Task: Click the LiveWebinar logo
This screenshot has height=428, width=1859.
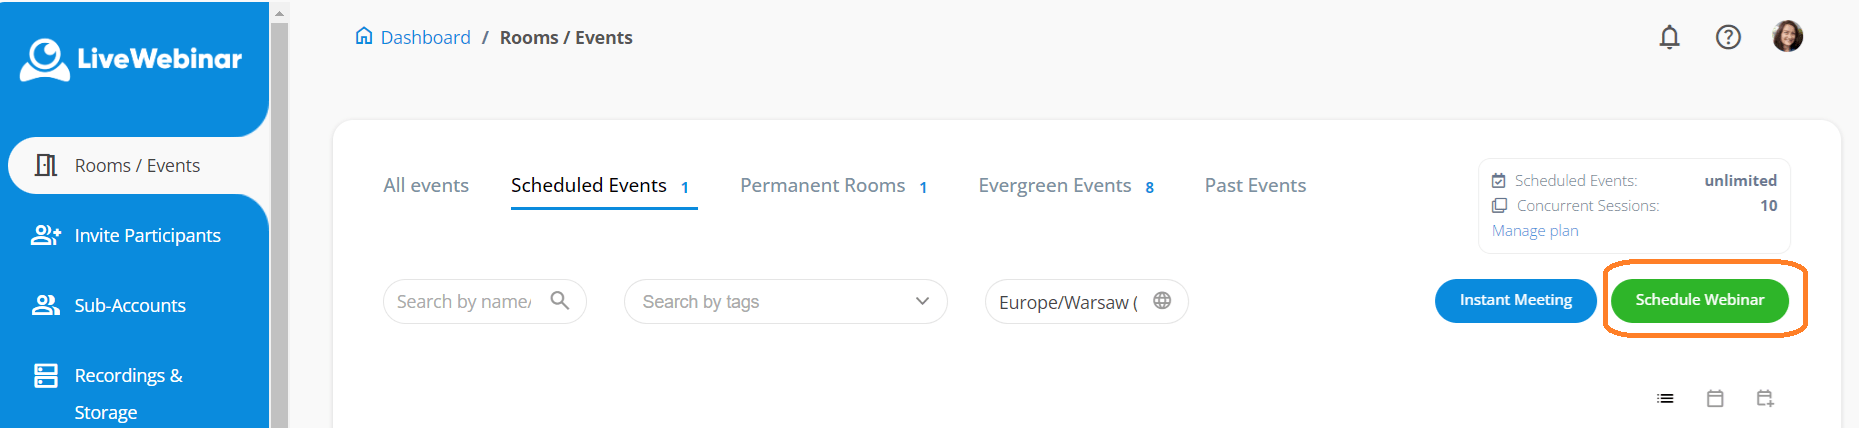Action: pyautogui.click(x=131, y=59)
